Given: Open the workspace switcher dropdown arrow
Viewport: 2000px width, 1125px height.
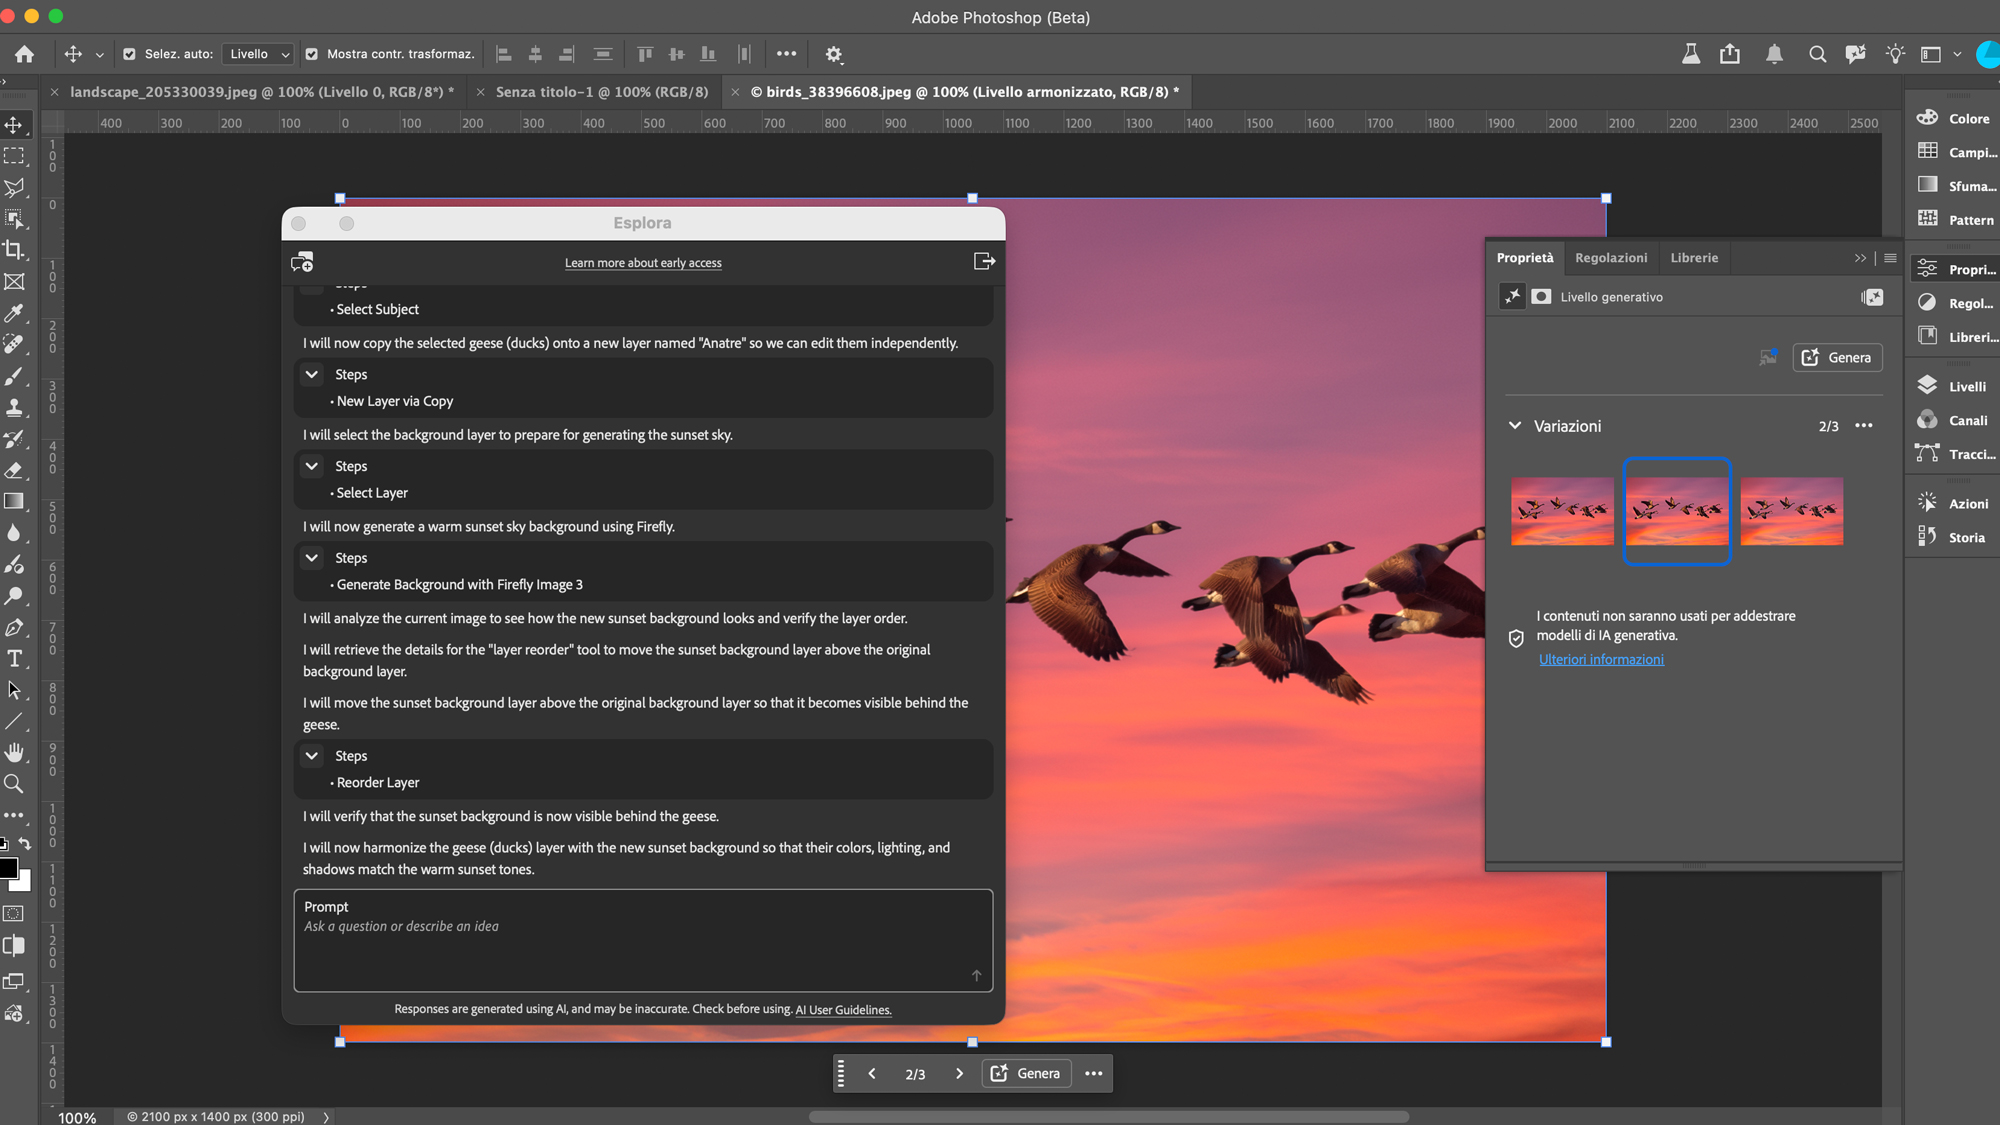Looking at the screenshot, I should [x=1957, y=54].
